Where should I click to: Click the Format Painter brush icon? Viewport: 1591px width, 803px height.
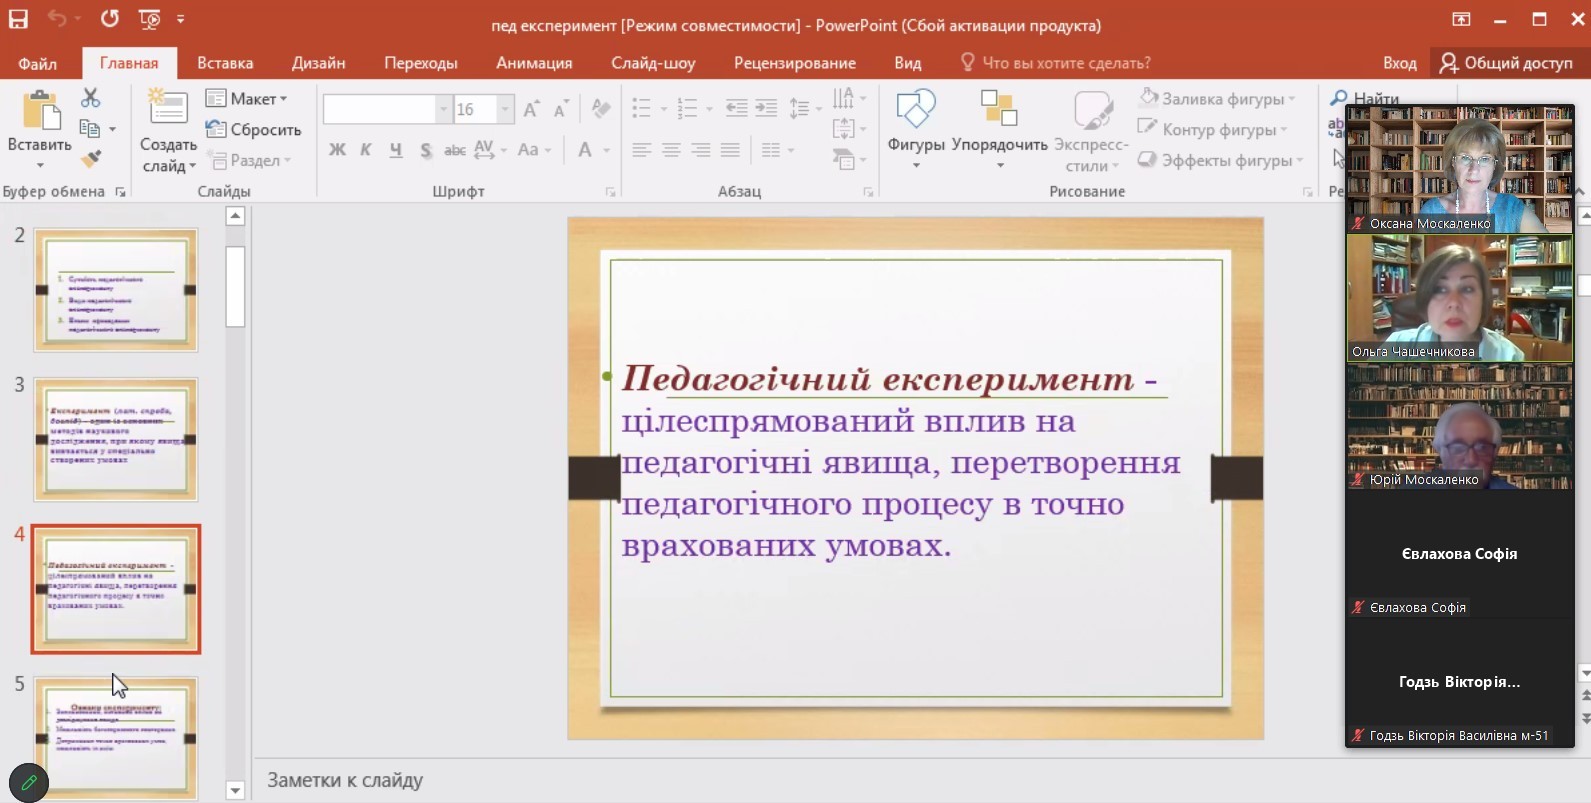(x=91, y=159)
